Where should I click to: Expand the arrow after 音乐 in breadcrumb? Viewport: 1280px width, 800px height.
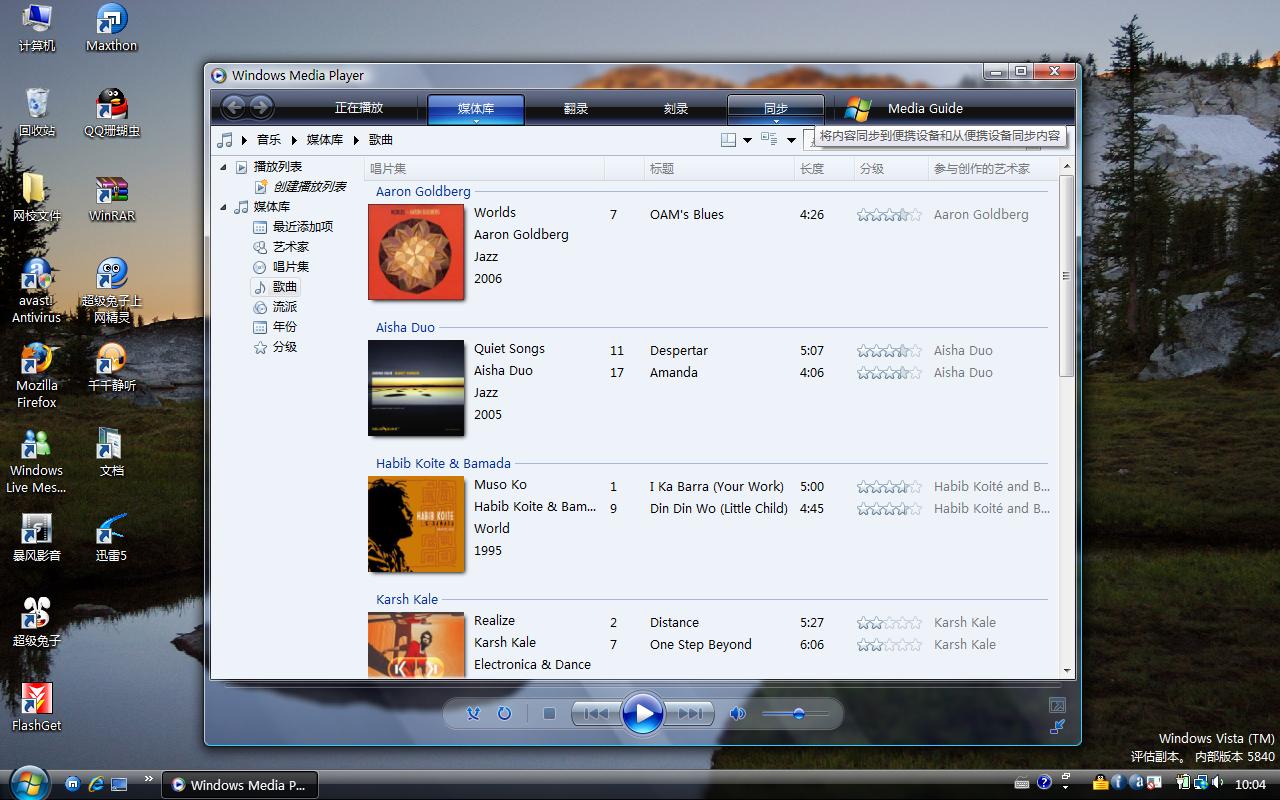294,140
